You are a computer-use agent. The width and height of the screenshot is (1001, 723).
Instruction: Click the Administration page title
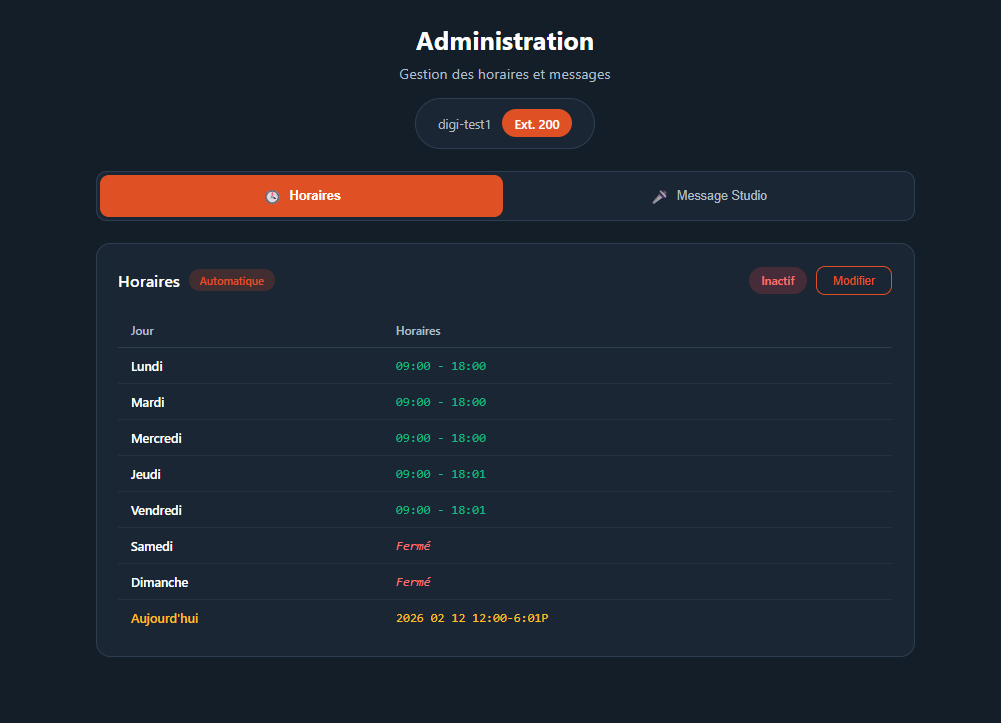pos(504,41)
